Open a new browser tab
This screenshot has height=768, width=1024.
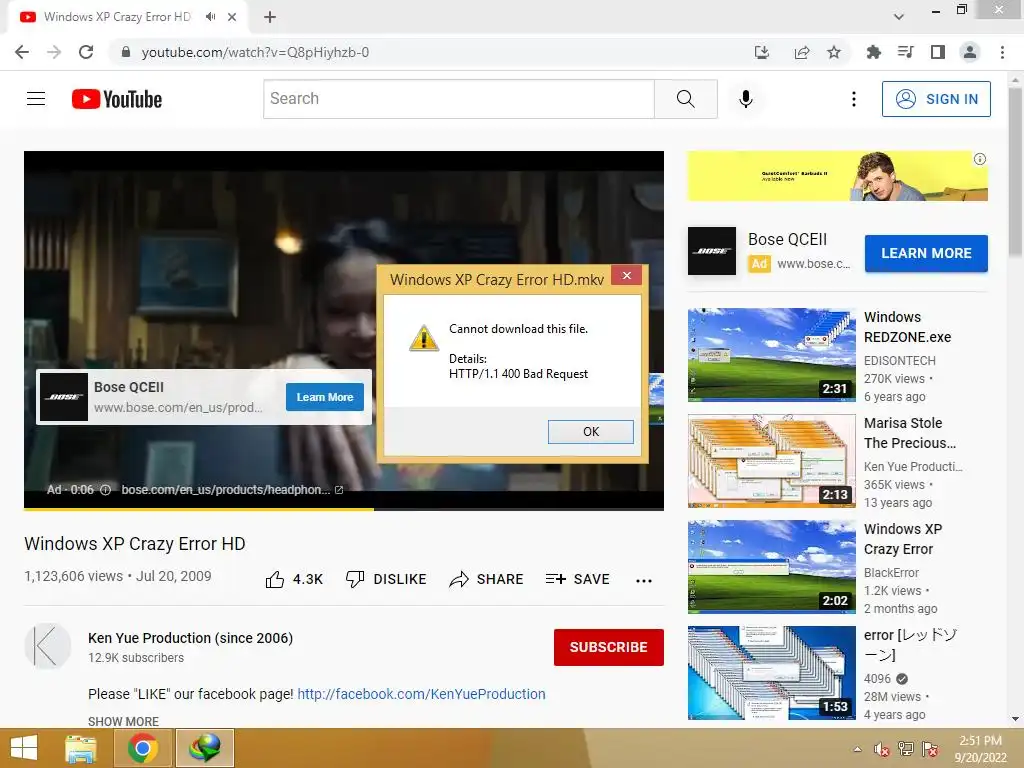pyautogui.click(x=270, y=17)
